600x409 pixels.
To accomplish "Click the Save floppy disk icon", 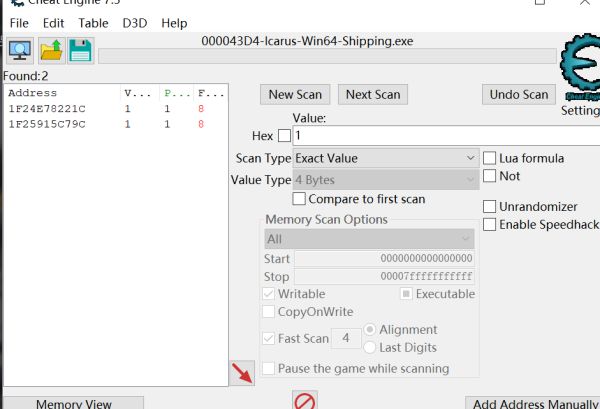I will pyautogui.click(x=80, y=50).
